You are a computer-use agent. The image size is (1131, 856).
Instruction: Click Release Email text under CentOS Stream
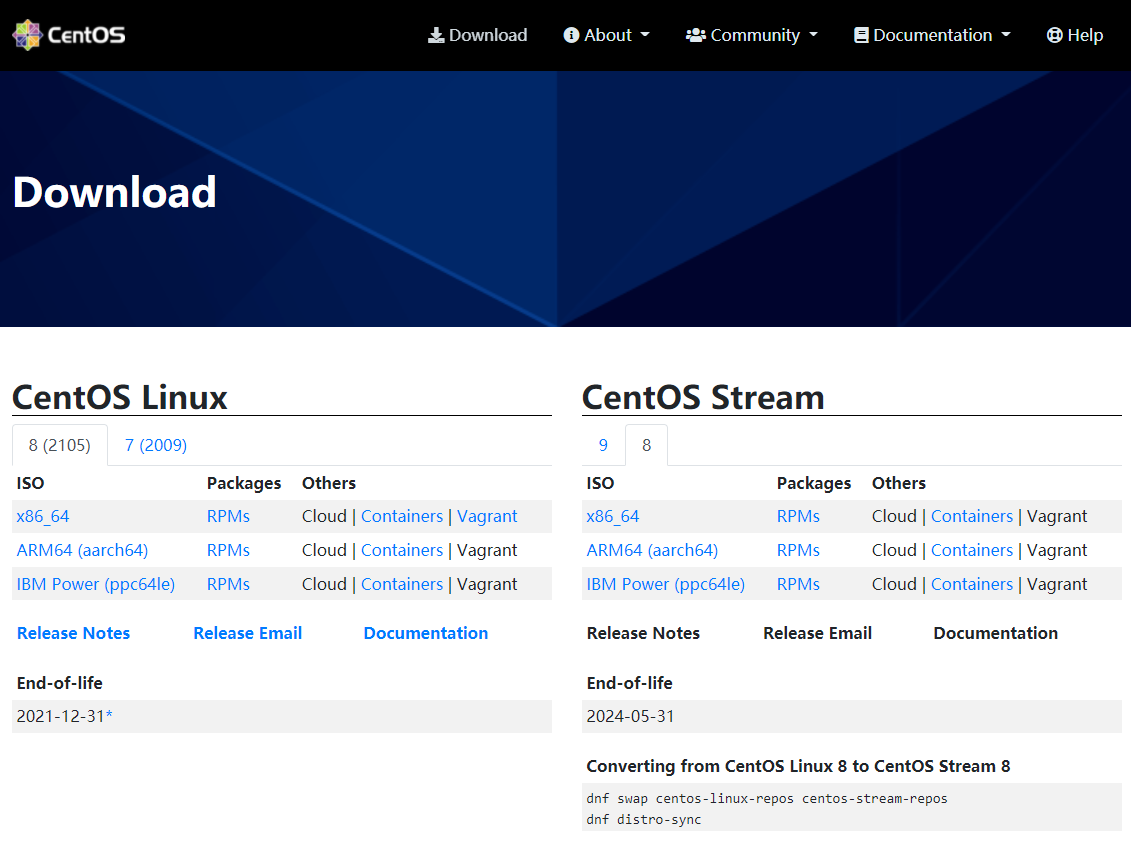817,633
